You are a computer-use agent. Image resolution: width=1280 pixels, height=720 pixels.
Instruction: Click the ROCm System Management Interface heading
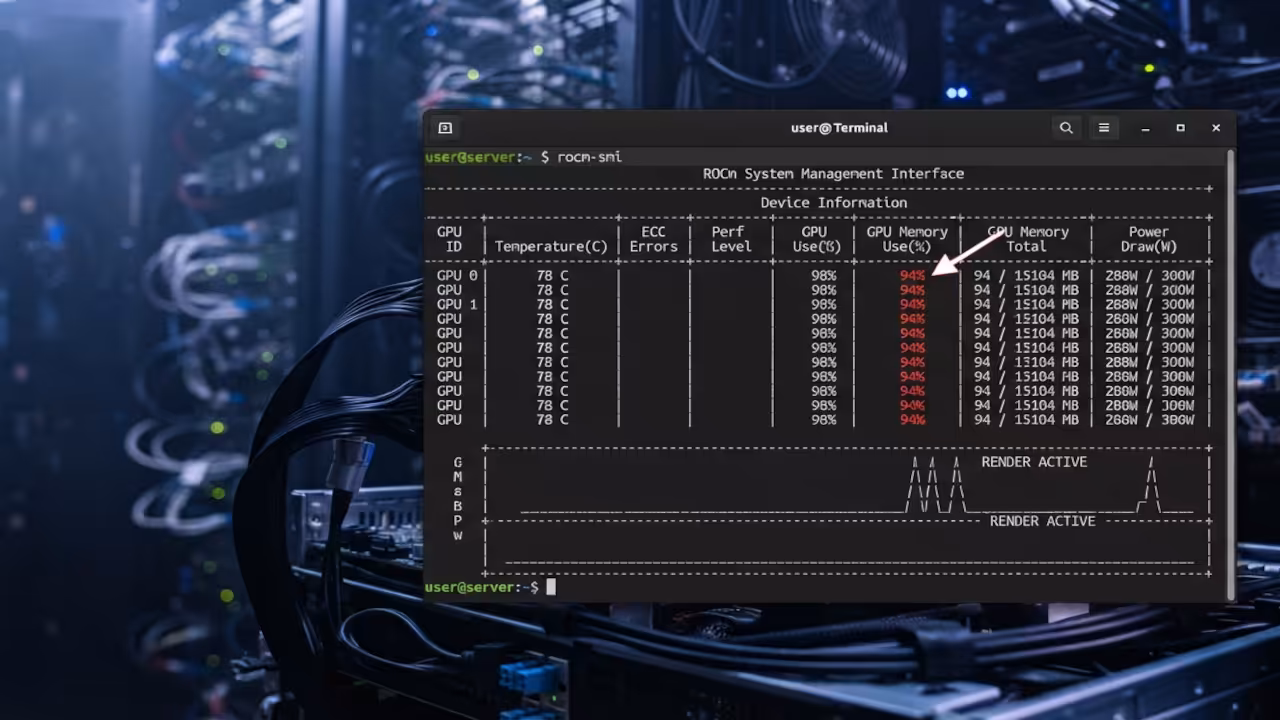click(833, 174)
